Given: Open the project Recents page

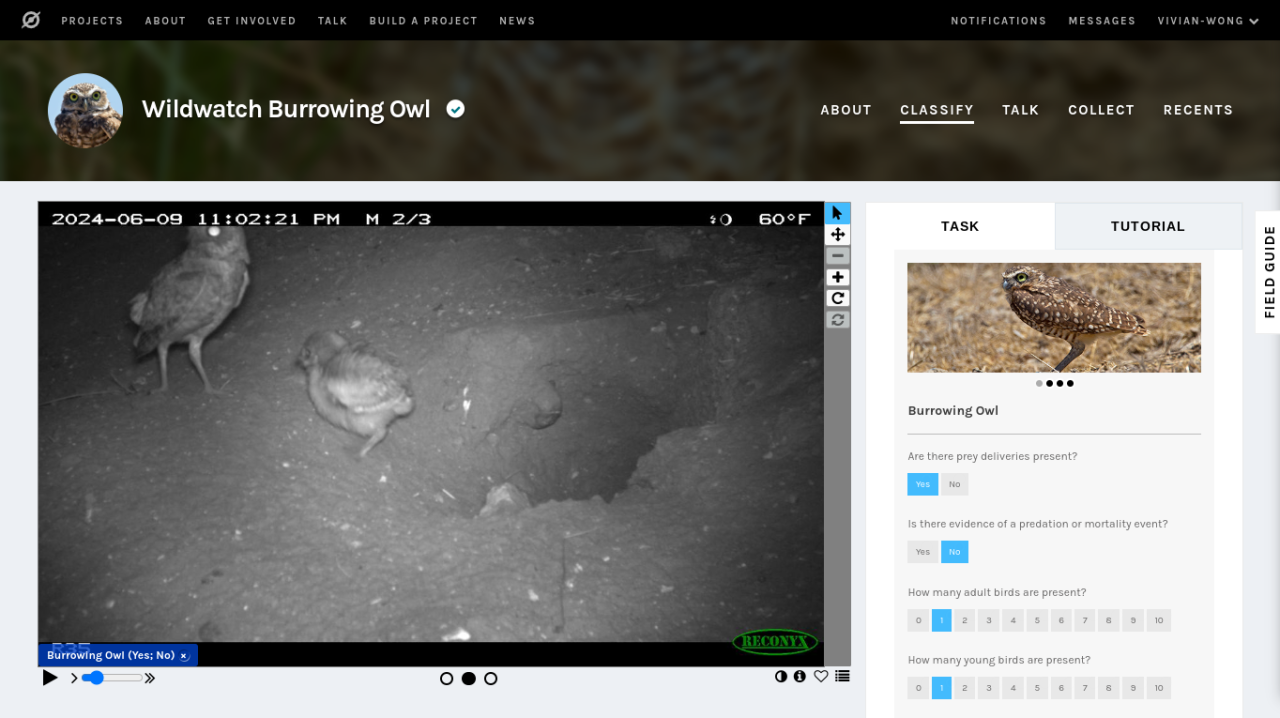Looking at the screenshot, I should 1198,110.
